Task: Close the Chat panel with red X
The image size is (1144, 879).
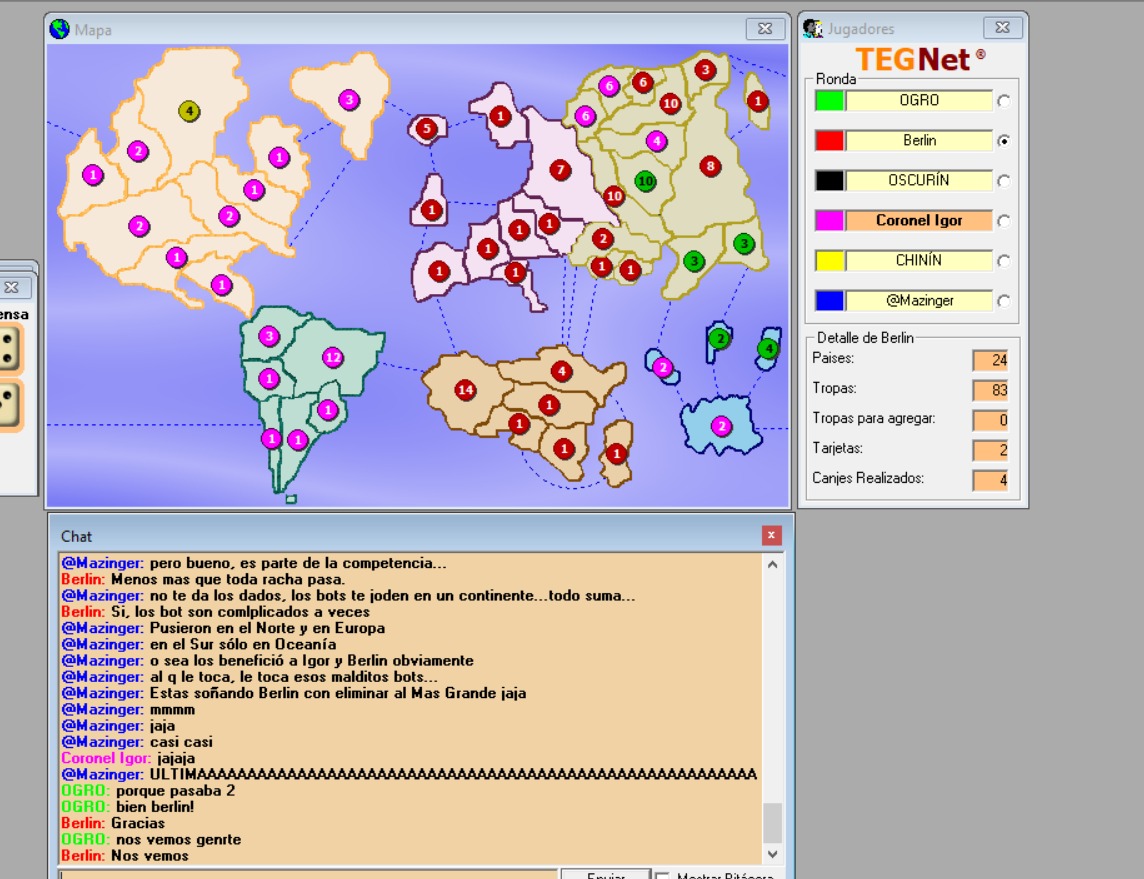Action: (771, 536)
